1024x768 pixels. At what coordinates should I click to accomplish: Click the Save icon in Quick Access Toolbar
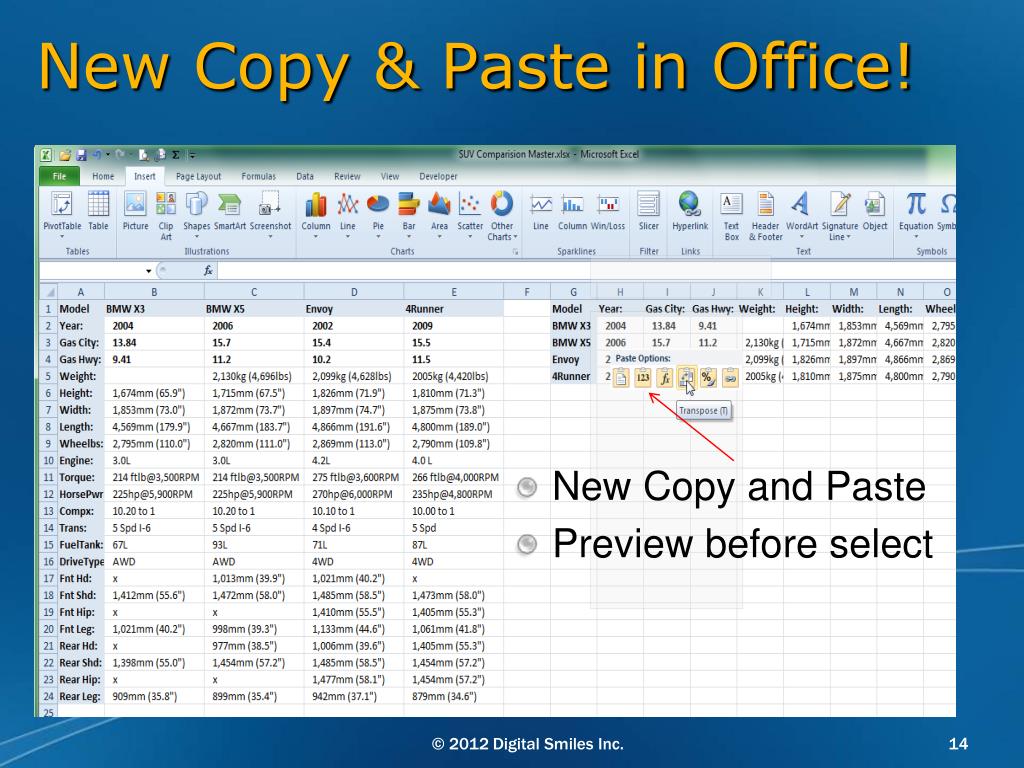click(x=82, y=155)
